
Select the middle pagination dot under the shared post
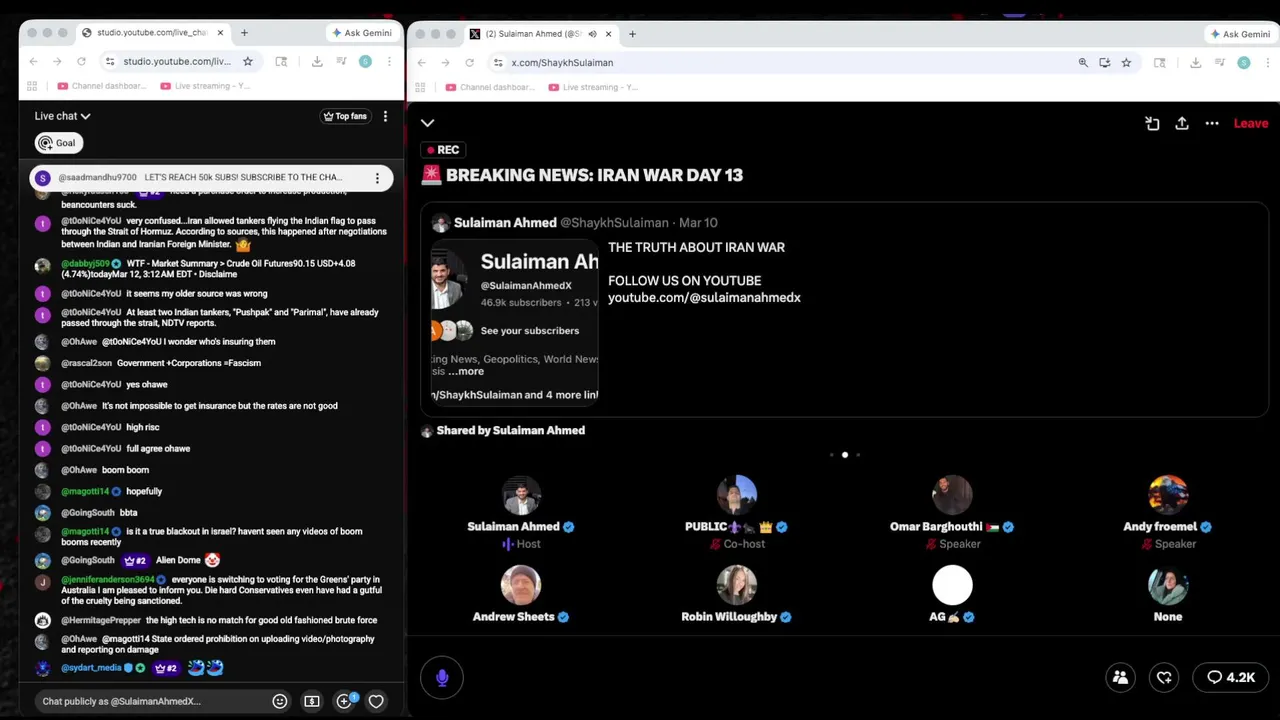[845, 455]
